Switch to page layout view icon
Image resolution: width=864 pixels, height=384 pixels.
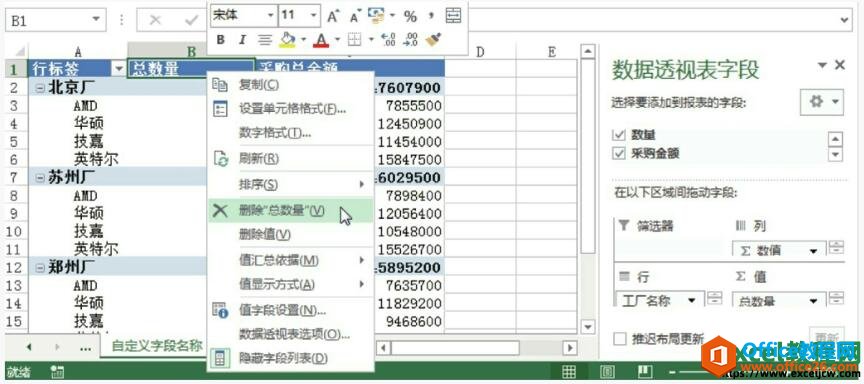coord(607,372)
